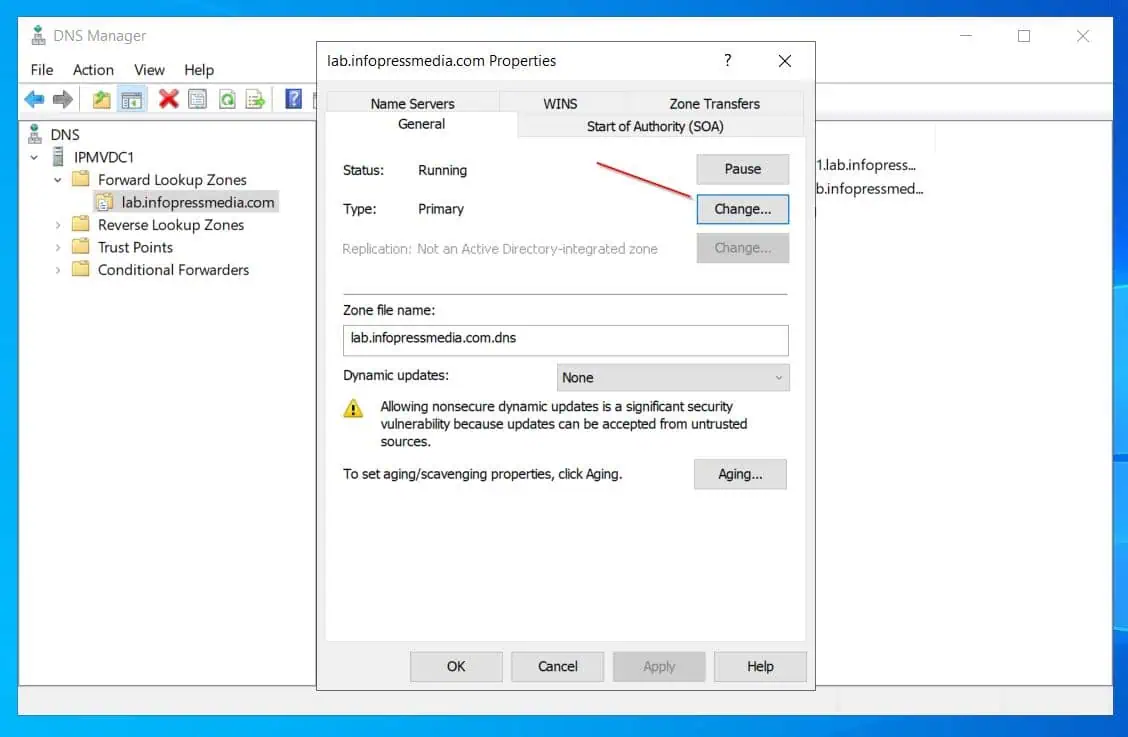Viewport: 1128px width, 737px height.
Task: Click the DNS Manager title bar icon
Action: coord(38,35)
